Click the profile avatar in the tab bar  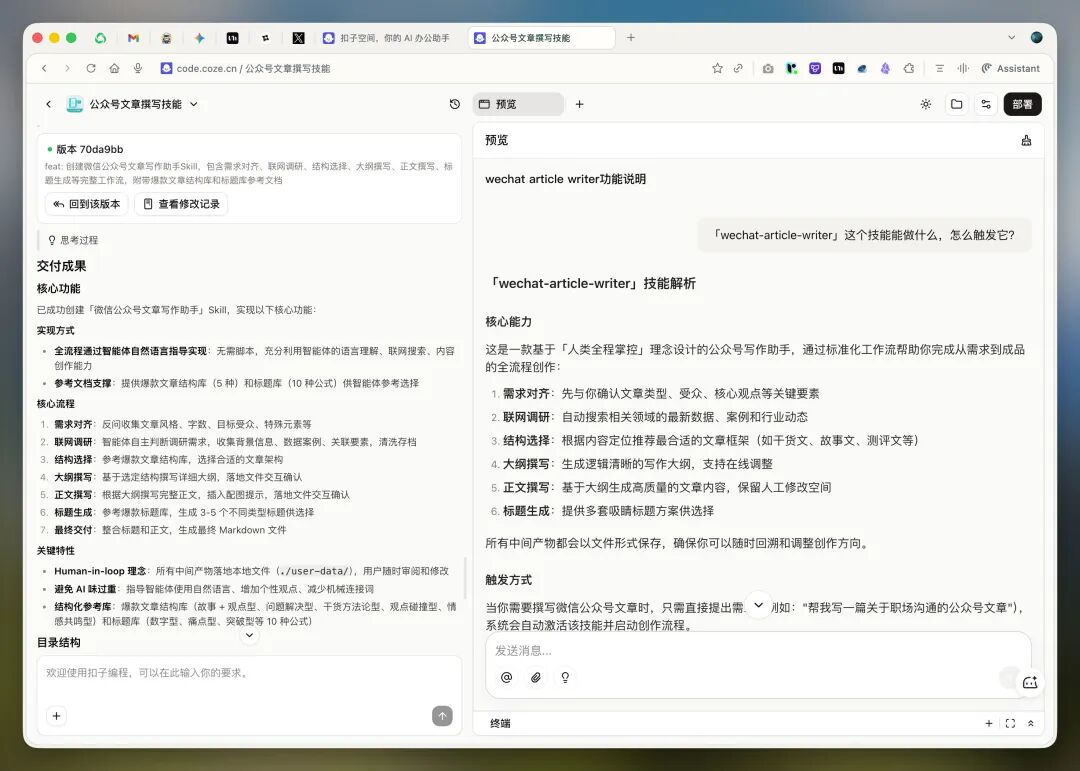[x=1037, y=38]
